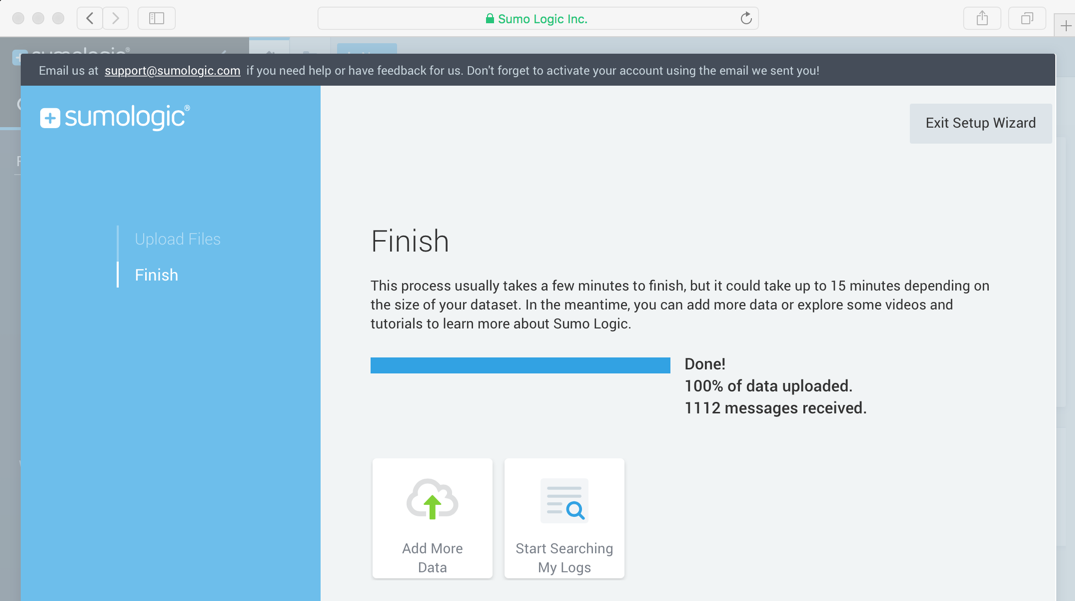Select the Upload Files step in sidebar
Image resolution: width=1075 pixels, height=601 pixels.
pyautogui.click(x=178, y=239)
